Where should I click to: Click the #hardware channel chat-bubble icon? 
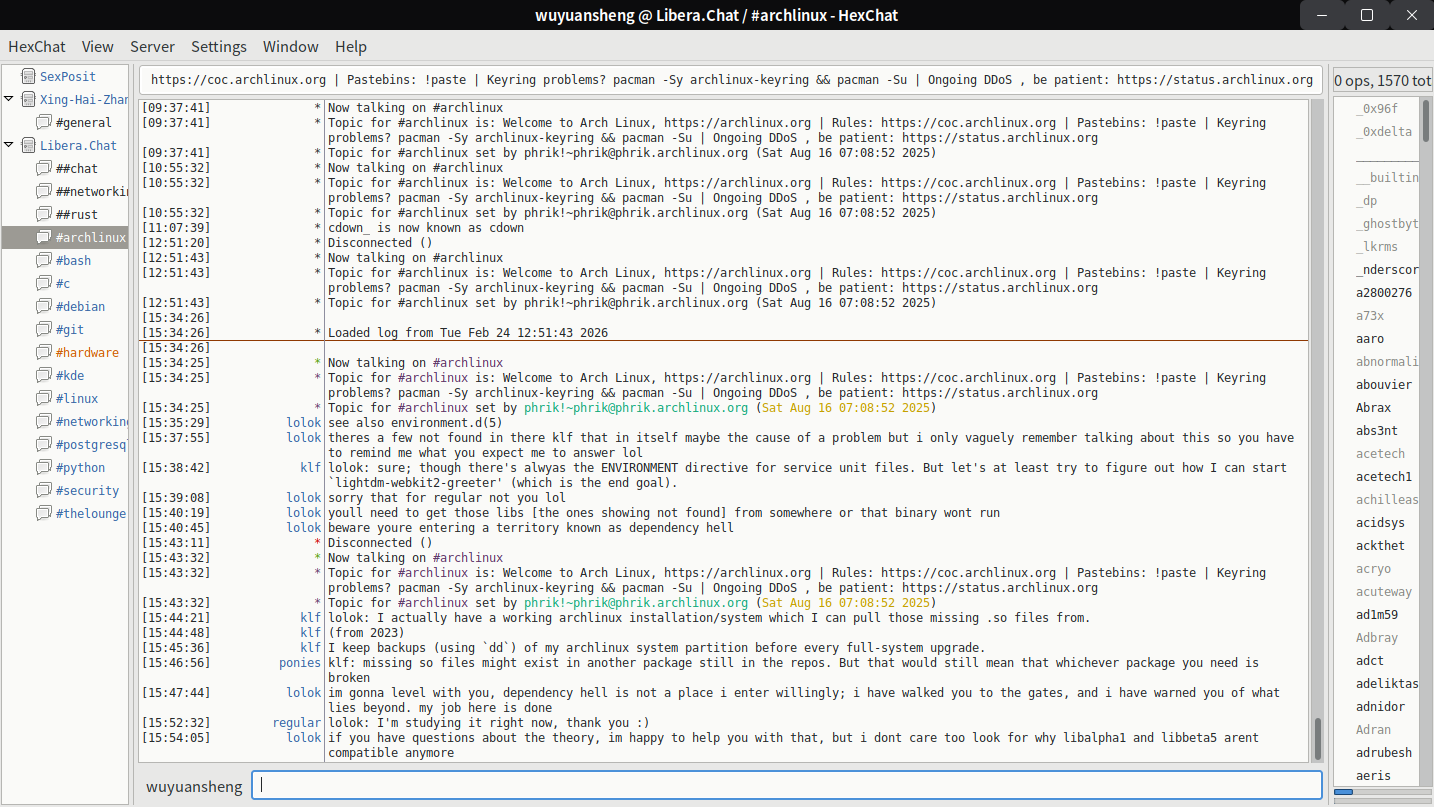pyautogui.click(x=44, y=352)
